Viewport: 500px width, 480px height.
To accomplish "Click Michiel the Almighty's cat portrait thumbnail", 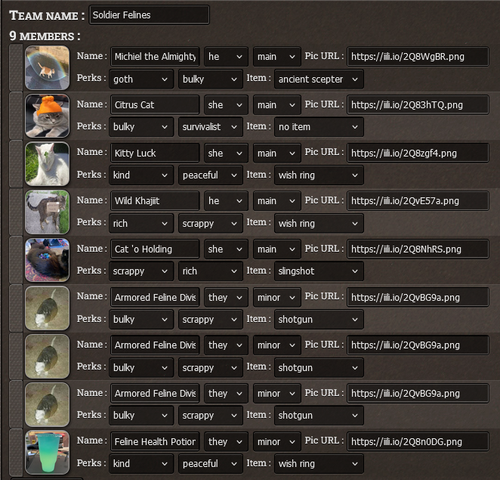I will pyautogui.click(x=47, y=68).
